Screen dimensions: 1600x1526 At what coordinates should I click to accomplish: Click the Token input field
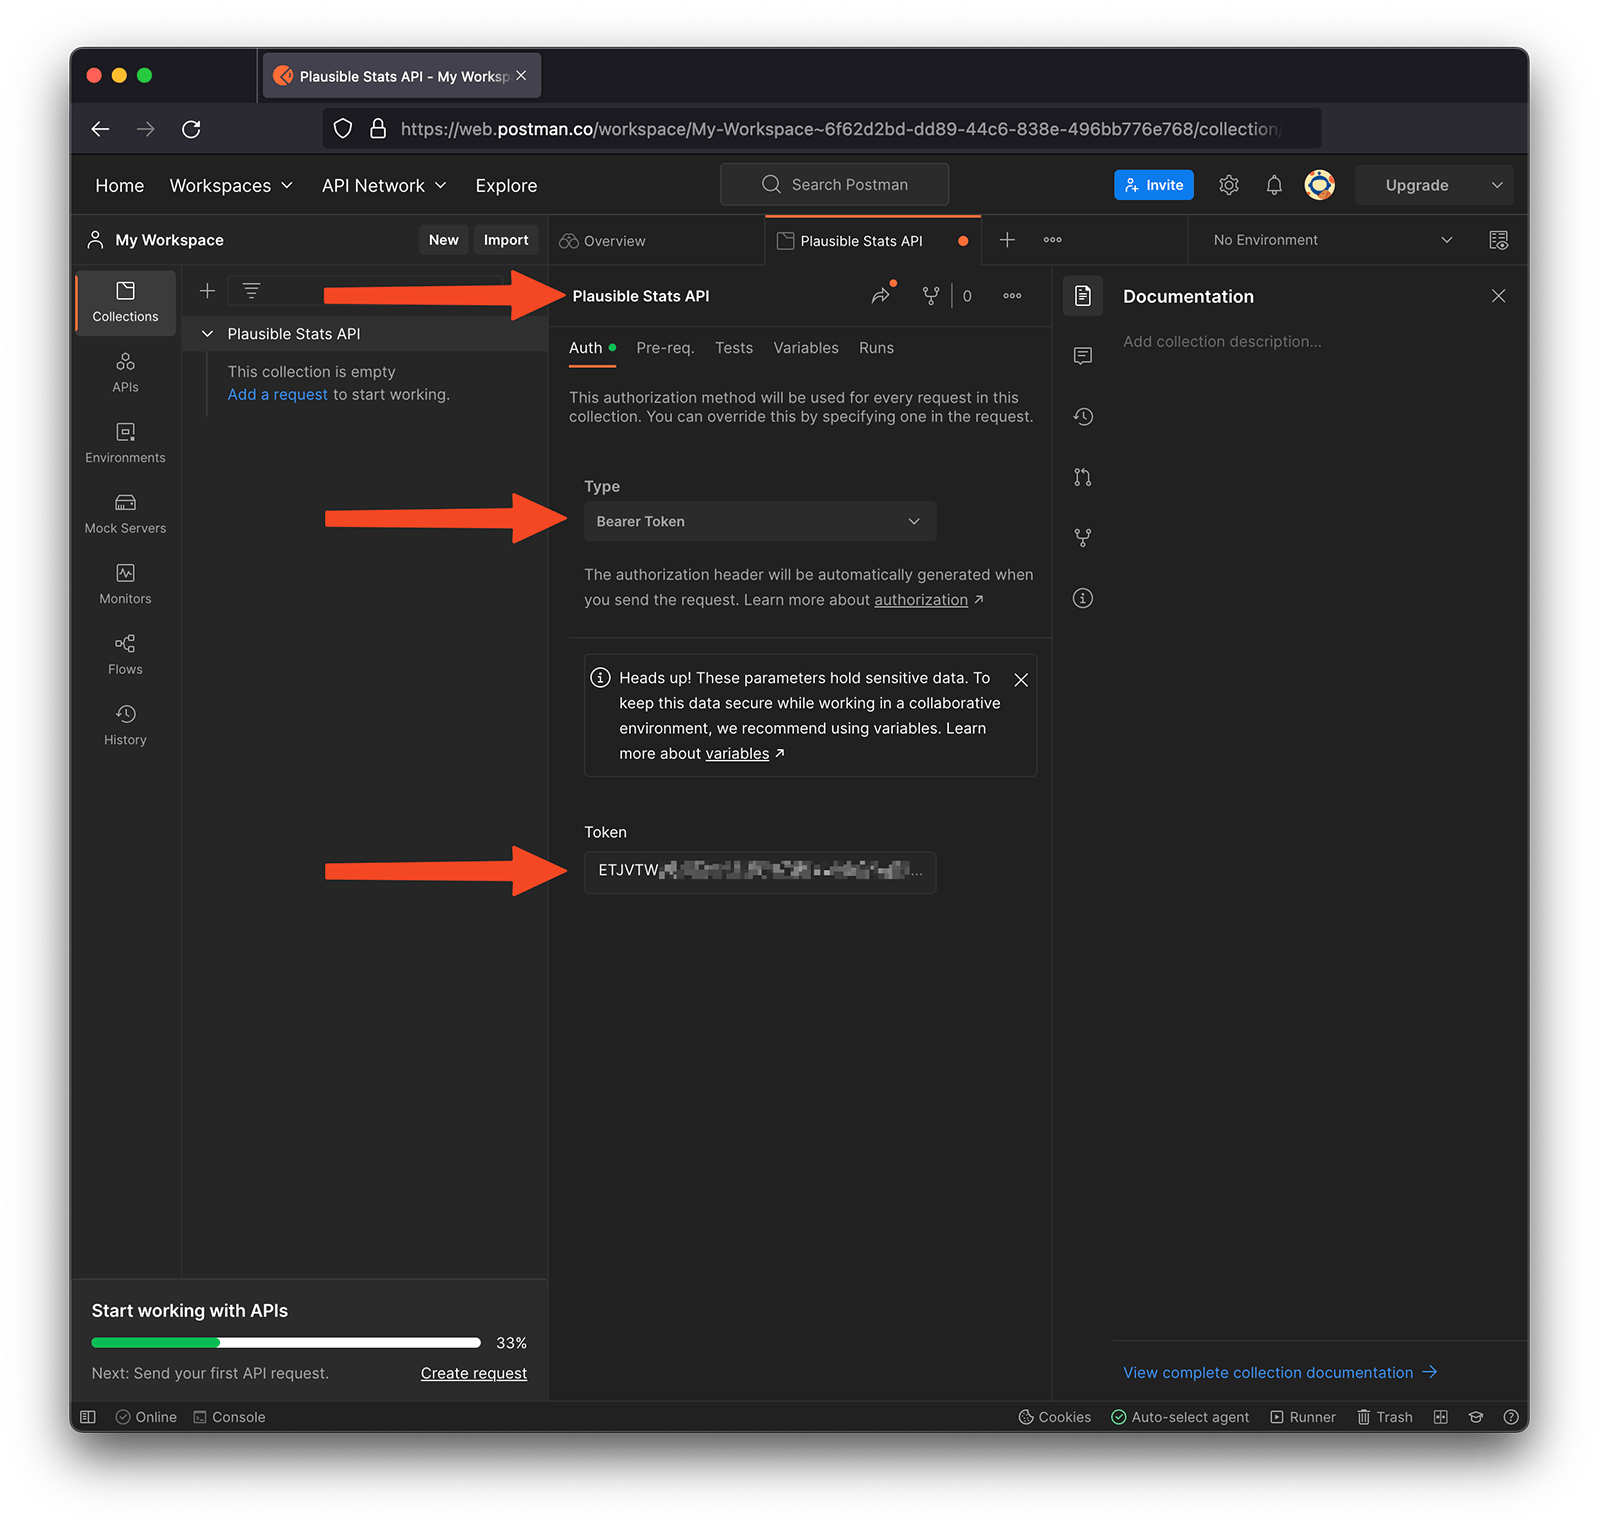coord(760,871)
